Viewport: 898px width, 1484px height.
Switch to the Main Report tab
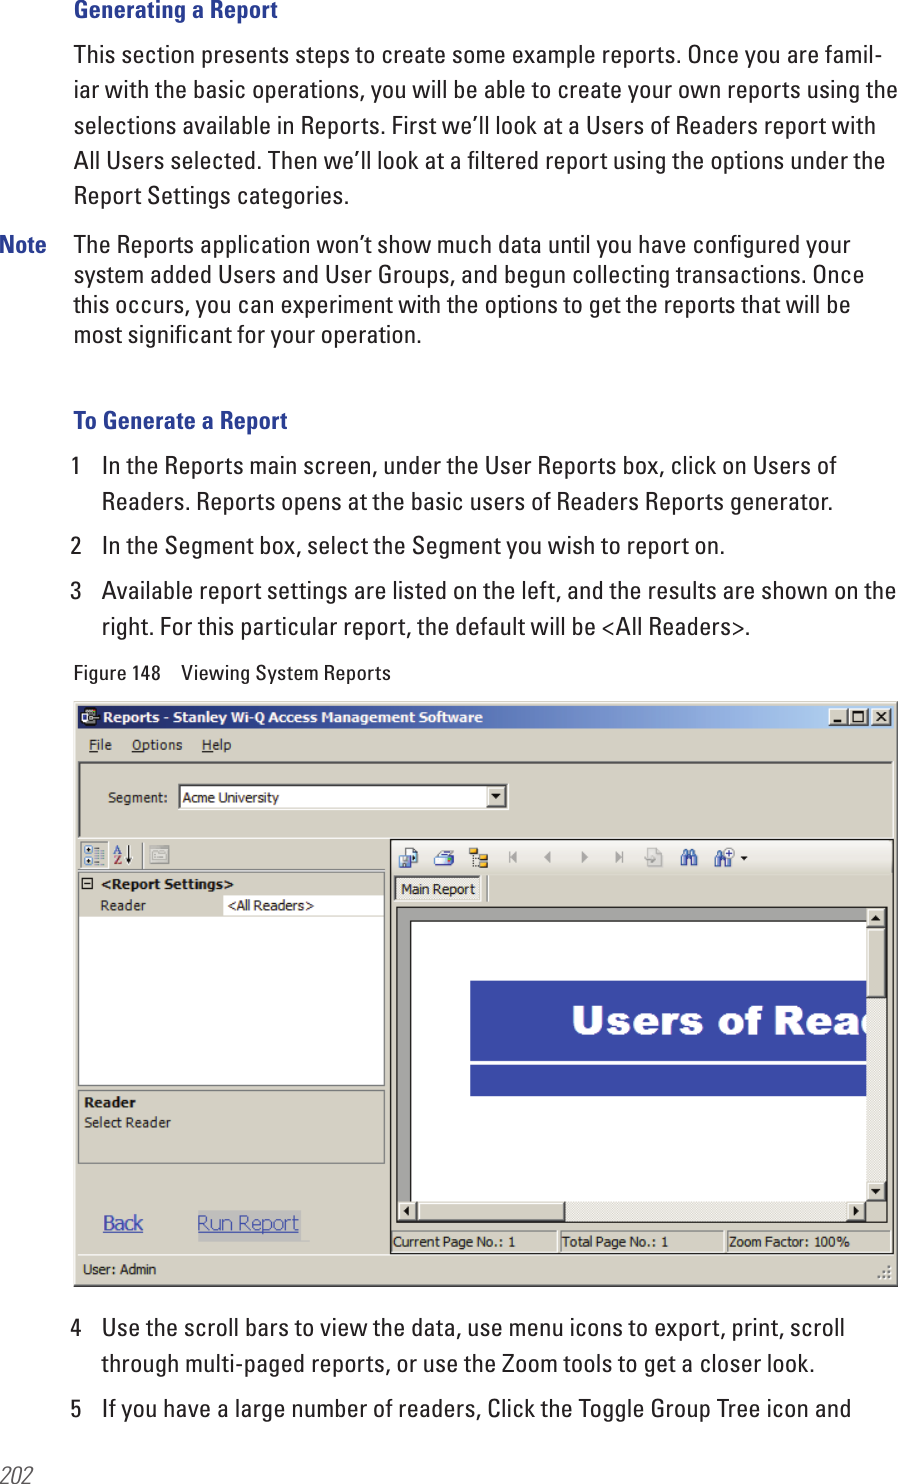(x=437, y=888)
